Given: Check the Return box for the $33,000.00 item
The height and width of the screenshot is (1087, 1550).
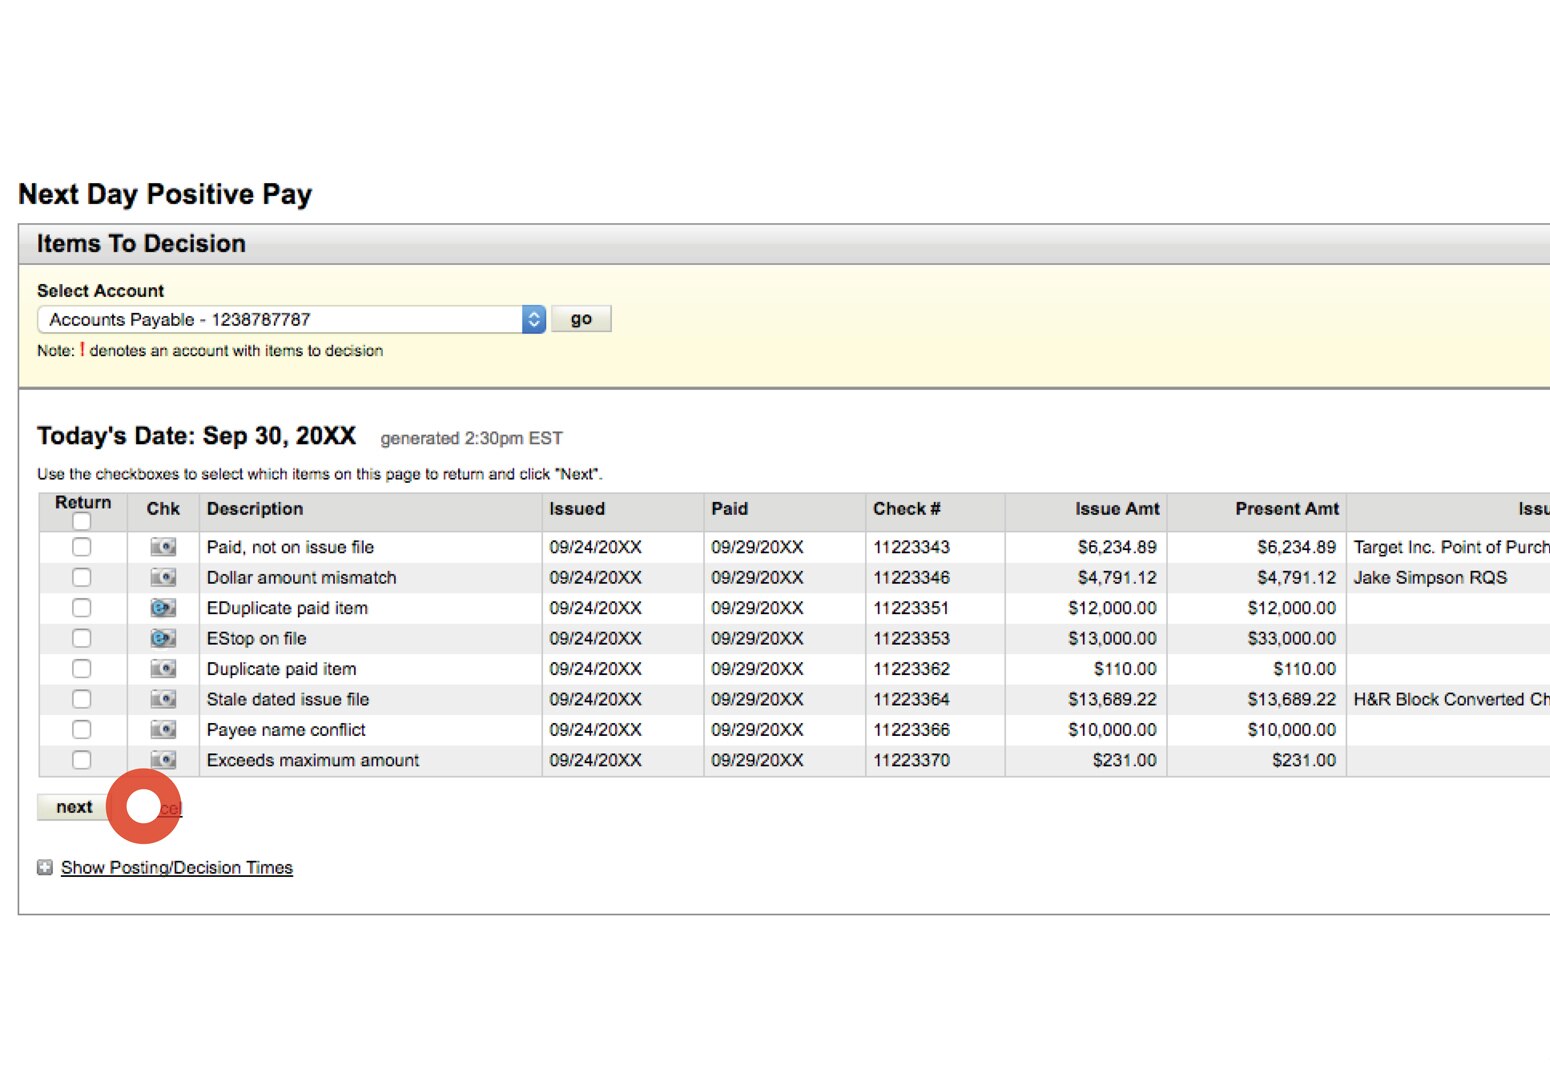Looking at the screenshot, I should tap(81, 638).
